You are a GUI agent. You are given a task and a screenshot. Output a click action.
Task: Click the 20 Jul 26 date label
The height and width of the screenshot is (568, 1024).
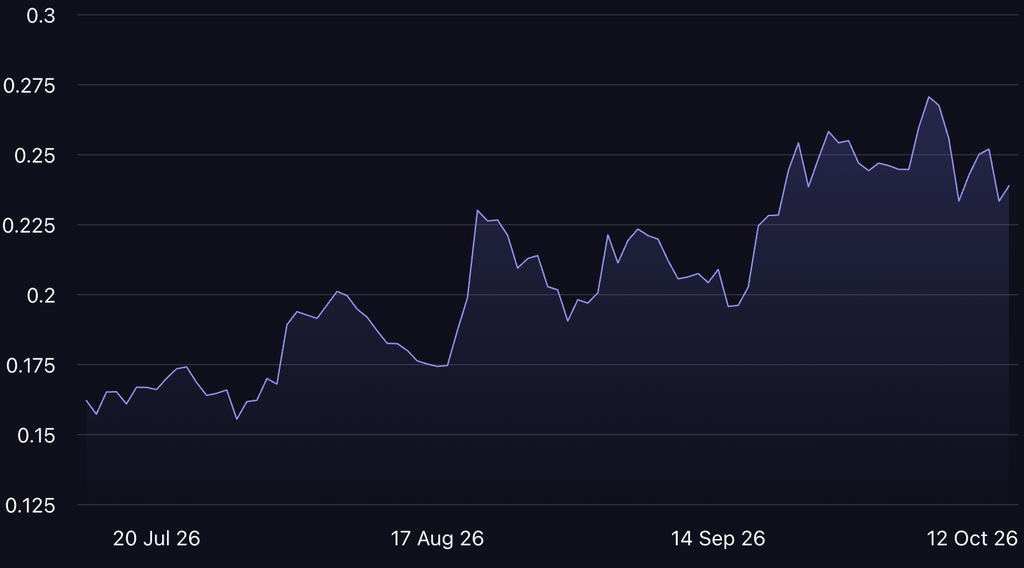point(156,539)
